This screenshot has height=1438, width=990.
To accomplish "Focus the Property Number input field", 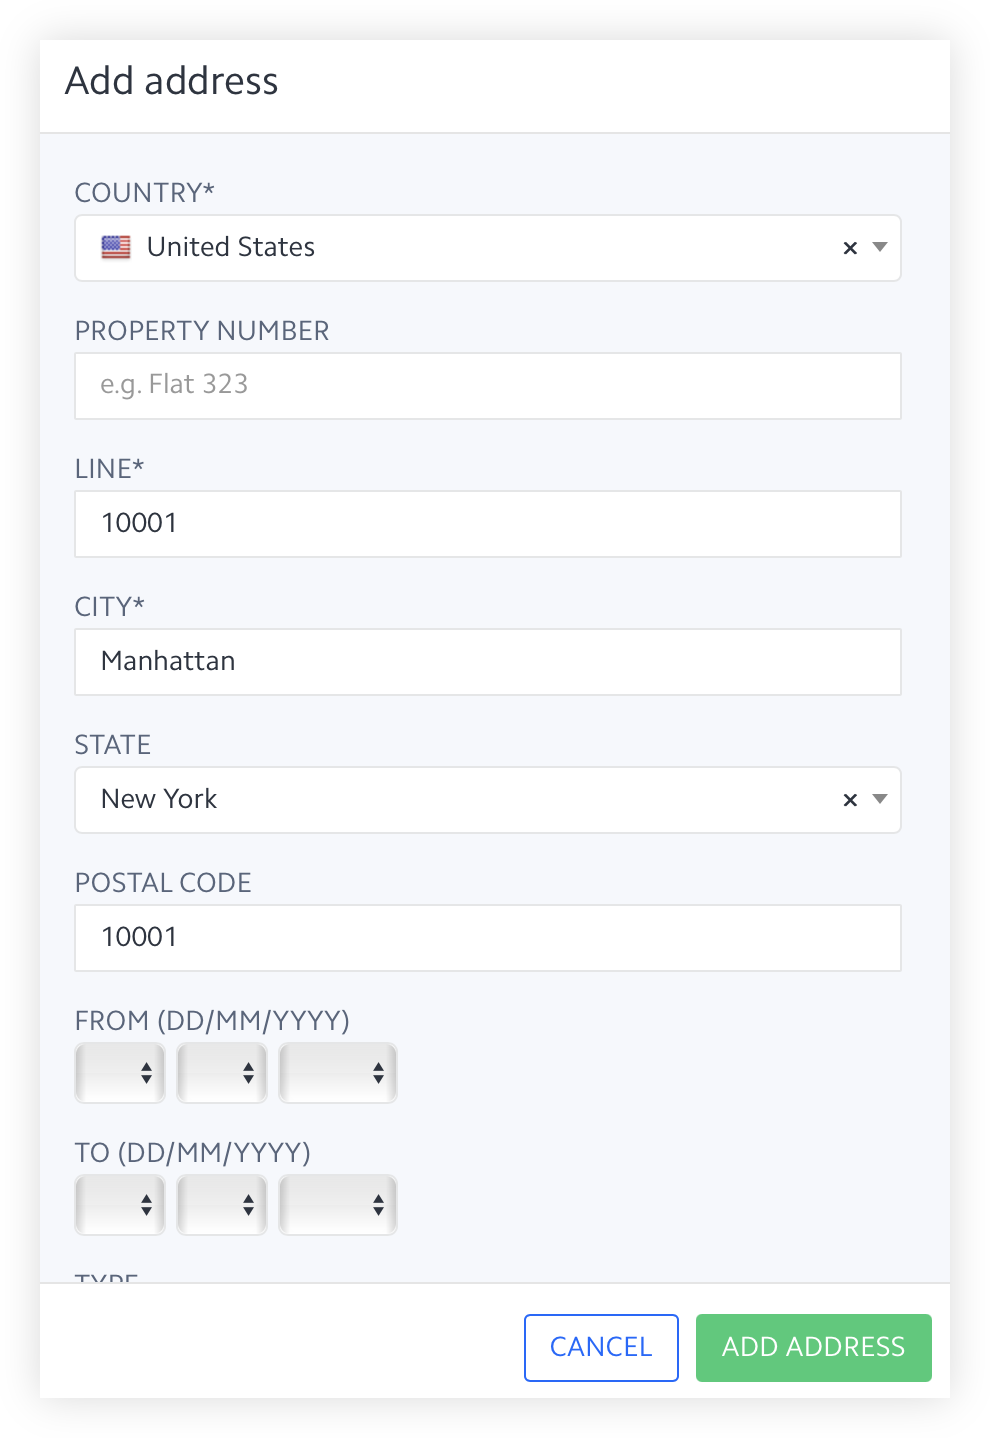I will point(488,386).
